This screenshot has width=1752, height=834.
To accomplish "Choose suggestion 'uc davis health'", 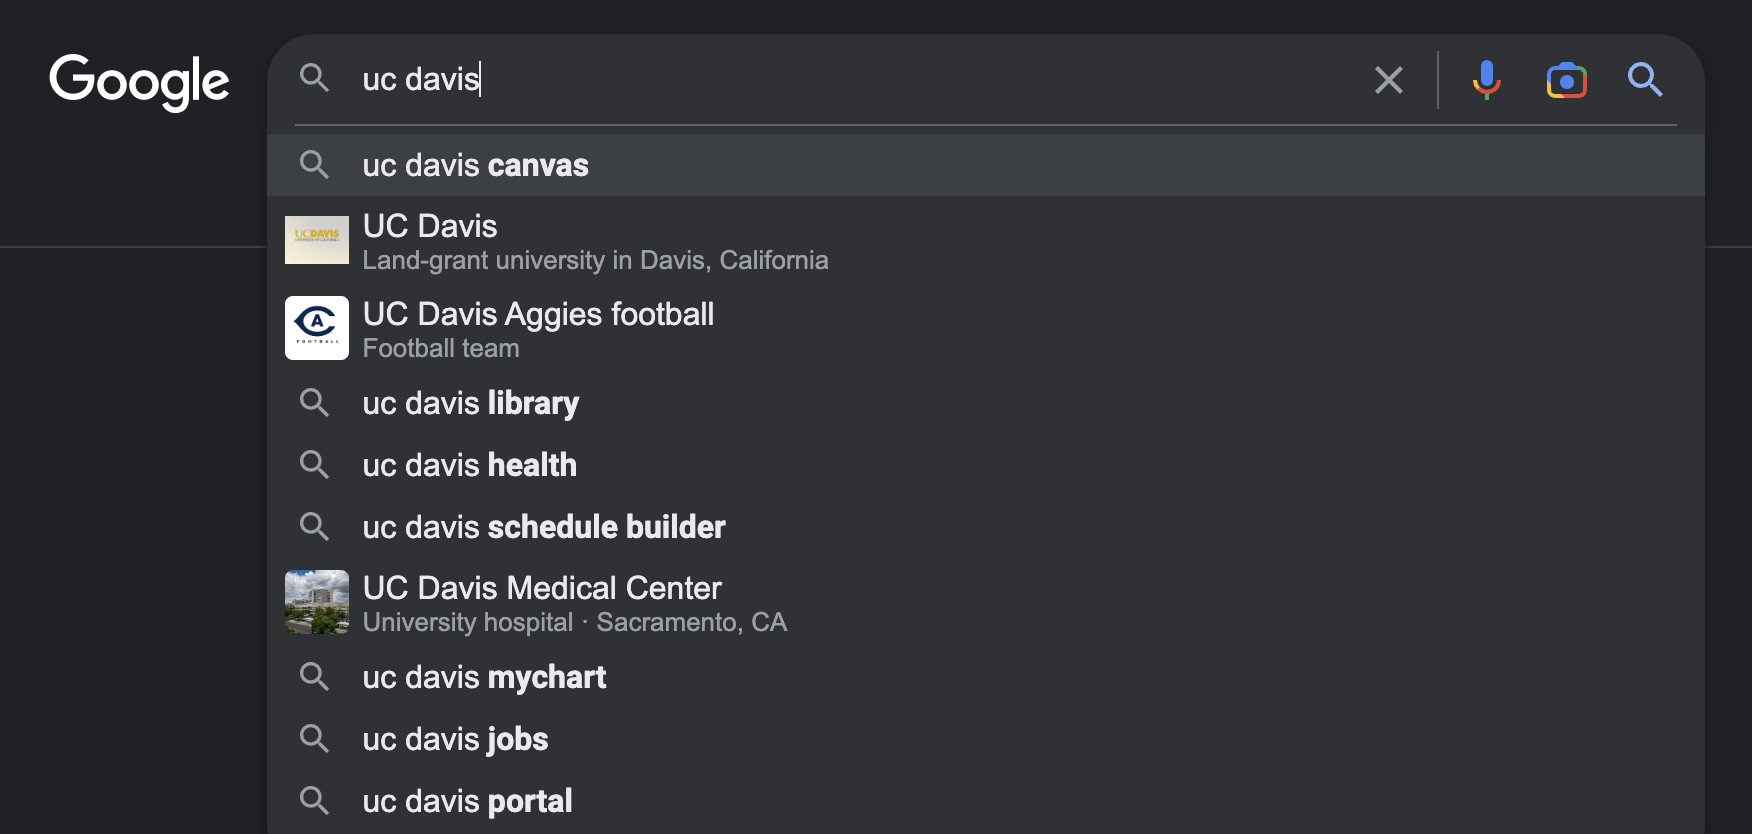I will point(986,465).
